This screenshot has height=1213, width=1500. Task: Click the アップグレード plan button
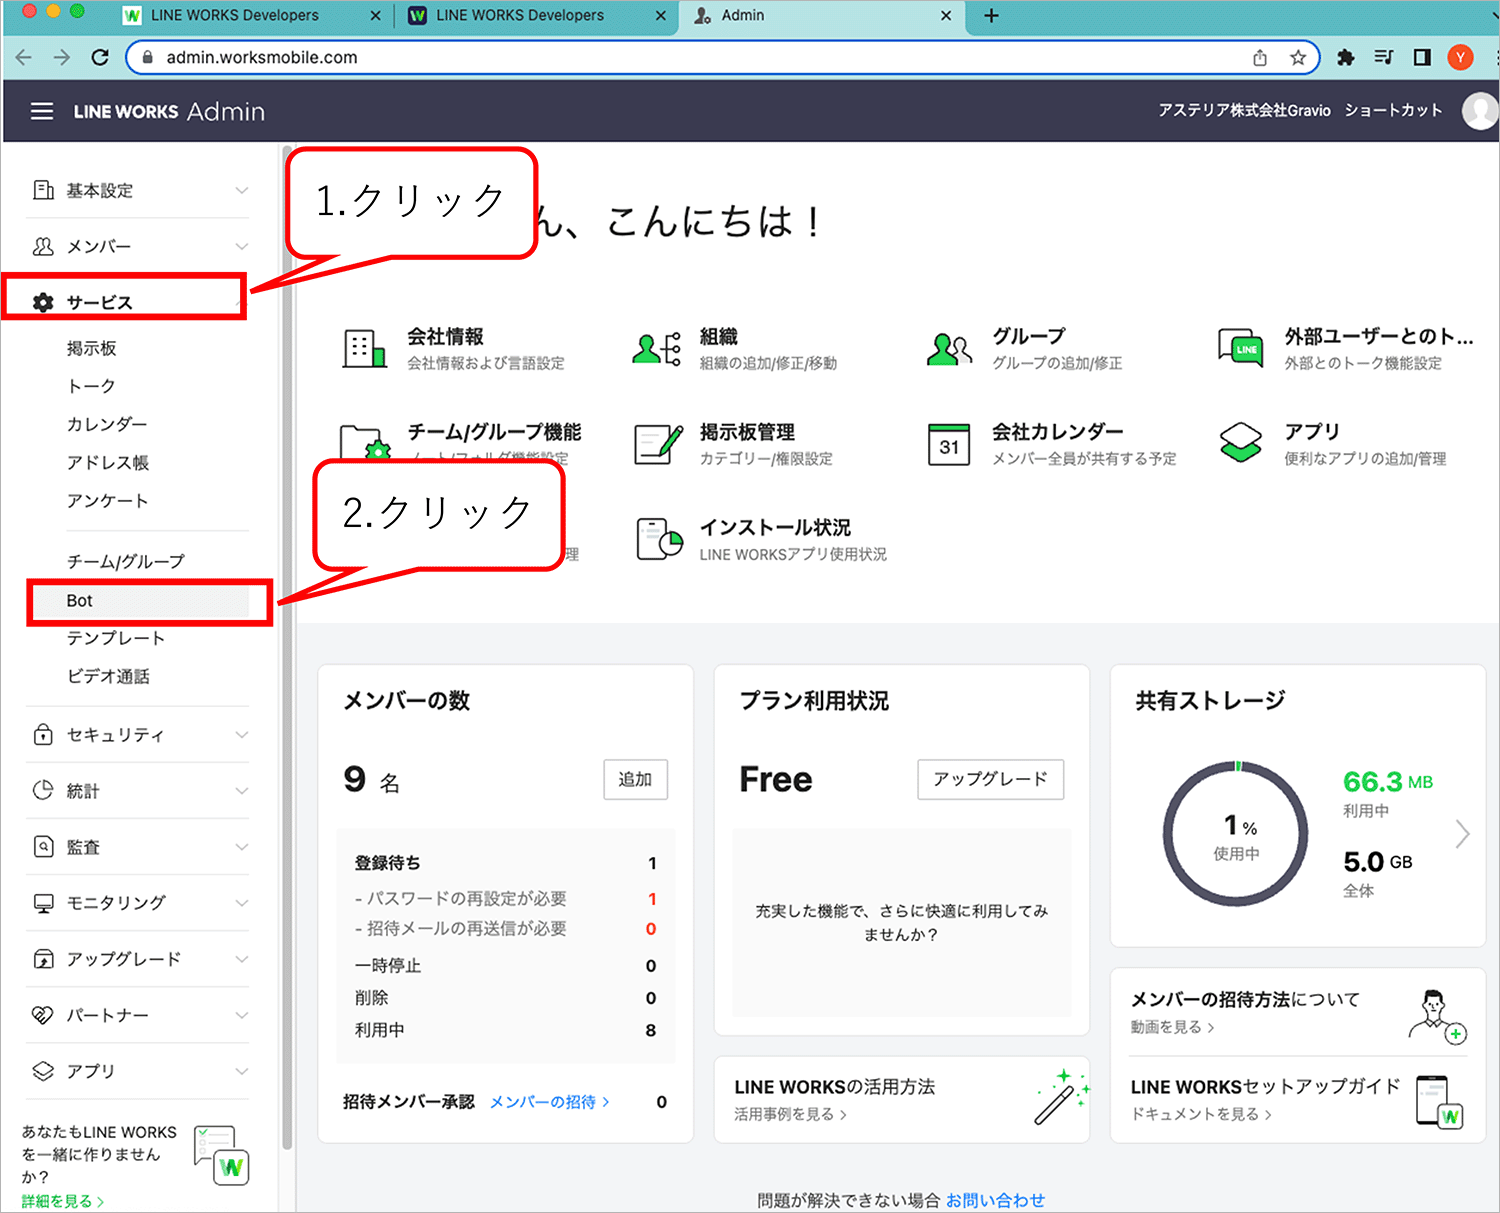point(990,779)
